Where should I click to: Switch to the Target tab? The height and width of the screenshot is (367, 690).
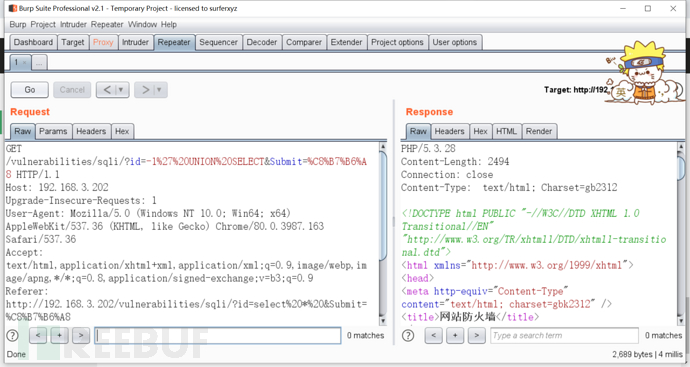coord(73,42)
